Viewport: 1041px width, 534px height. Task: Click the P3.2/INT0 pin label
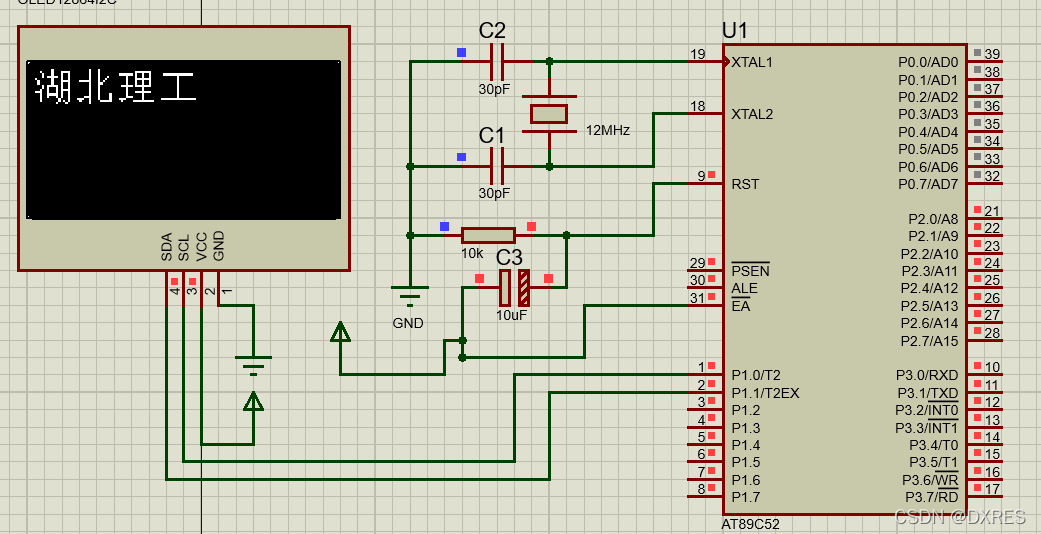927,410
